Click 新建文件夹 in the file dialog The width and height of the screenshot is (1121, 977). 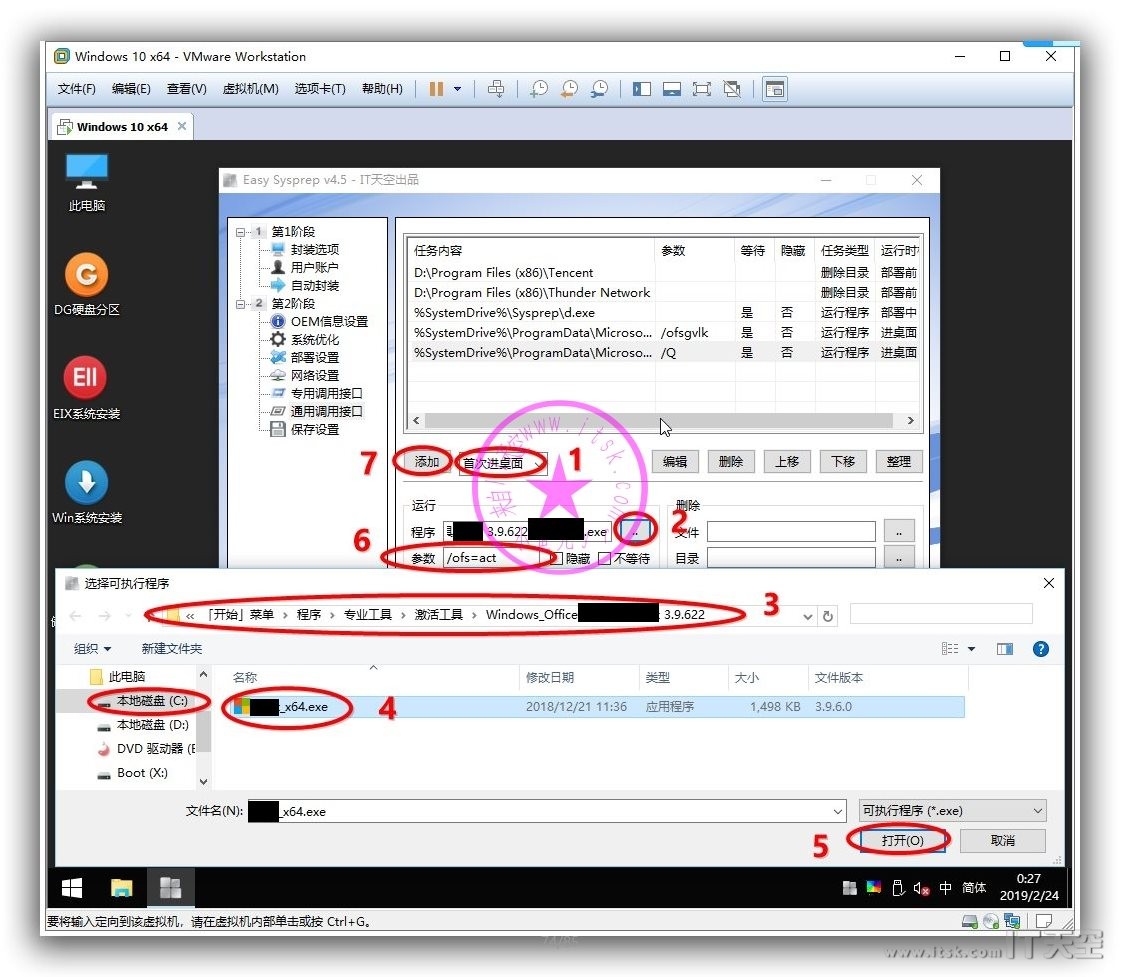point(172,649)
